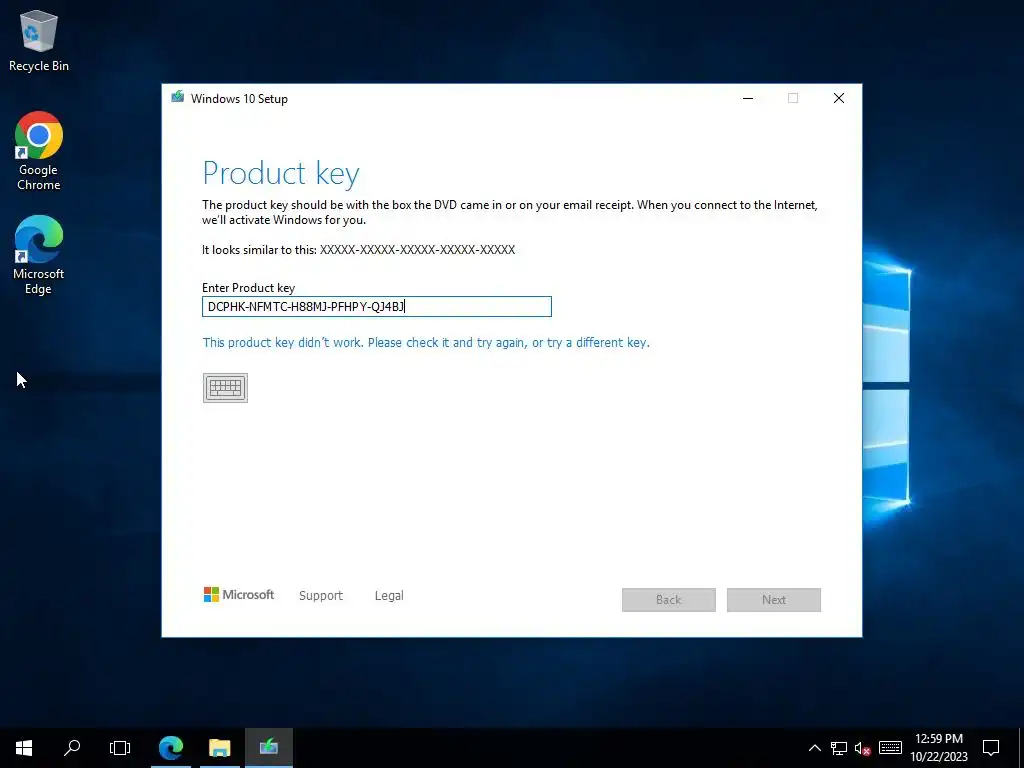Select the Recycle Bin desktop icon
The height and width of the screenshot is (768, 1024).
click(x=39, y=40)
